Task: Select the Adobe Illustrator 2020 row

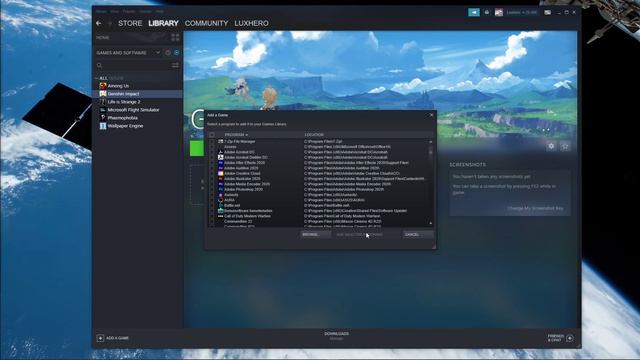Action: tap(320, 179)
